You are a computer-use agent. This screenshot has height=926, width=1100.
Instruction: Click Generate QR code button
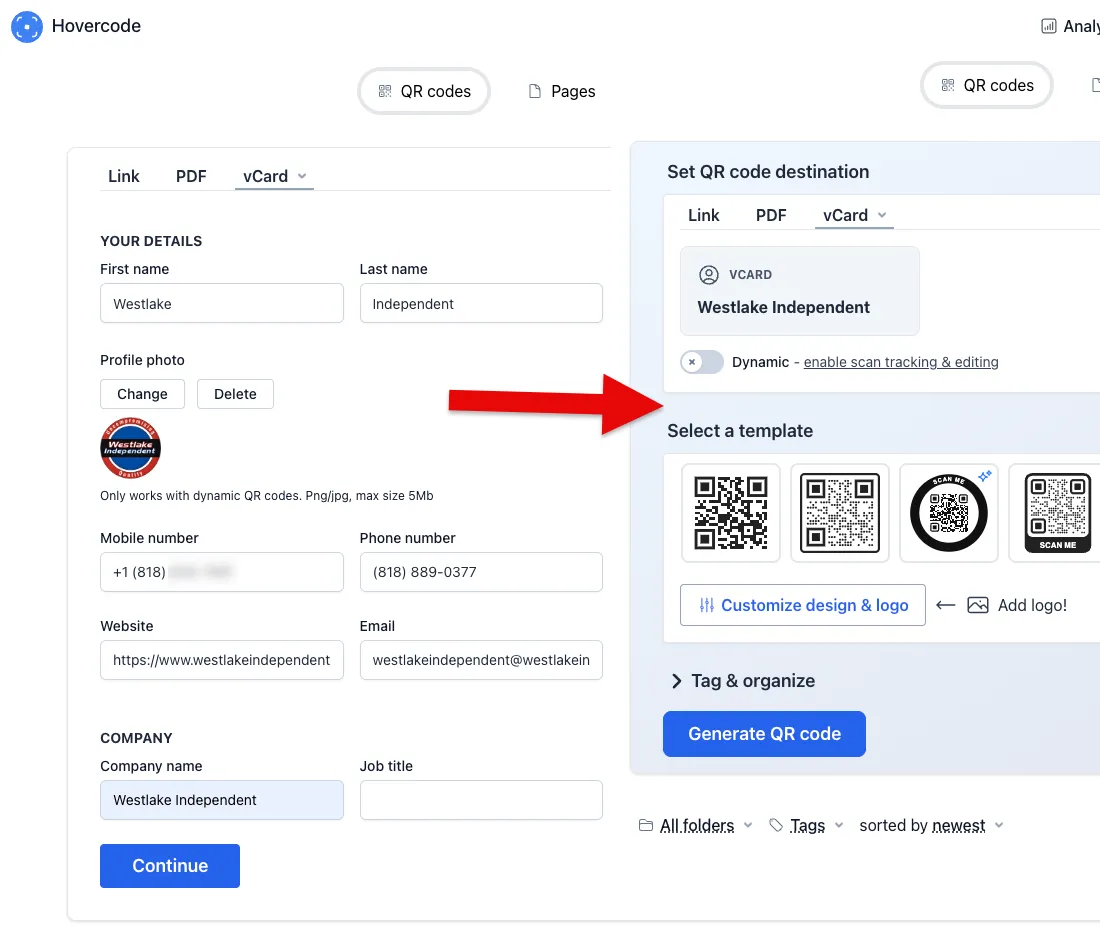point(764,734)
